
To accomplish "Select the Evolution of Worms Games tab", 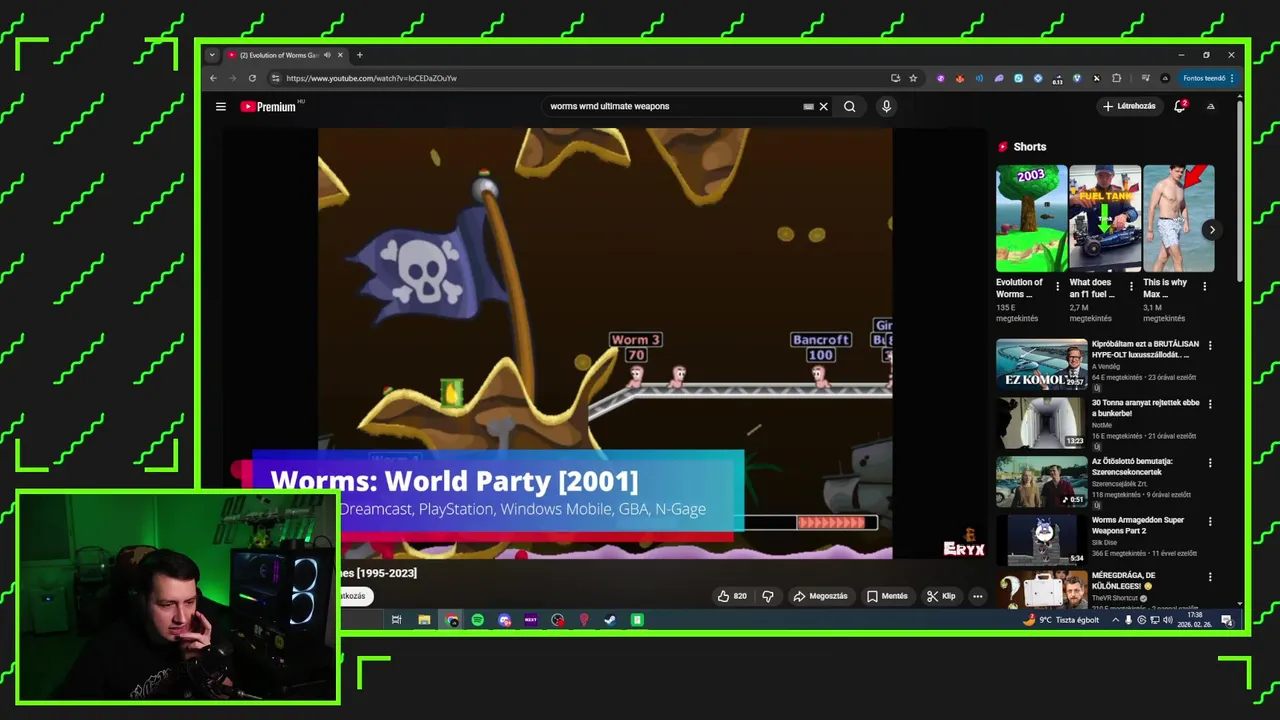I will coord(285,55).
